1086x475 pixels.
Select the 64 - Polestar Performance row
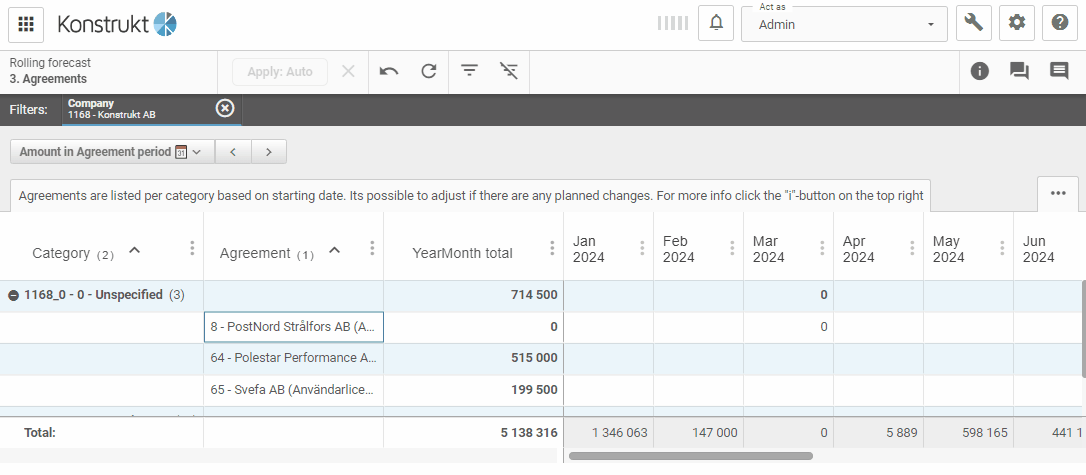[294, 358]
